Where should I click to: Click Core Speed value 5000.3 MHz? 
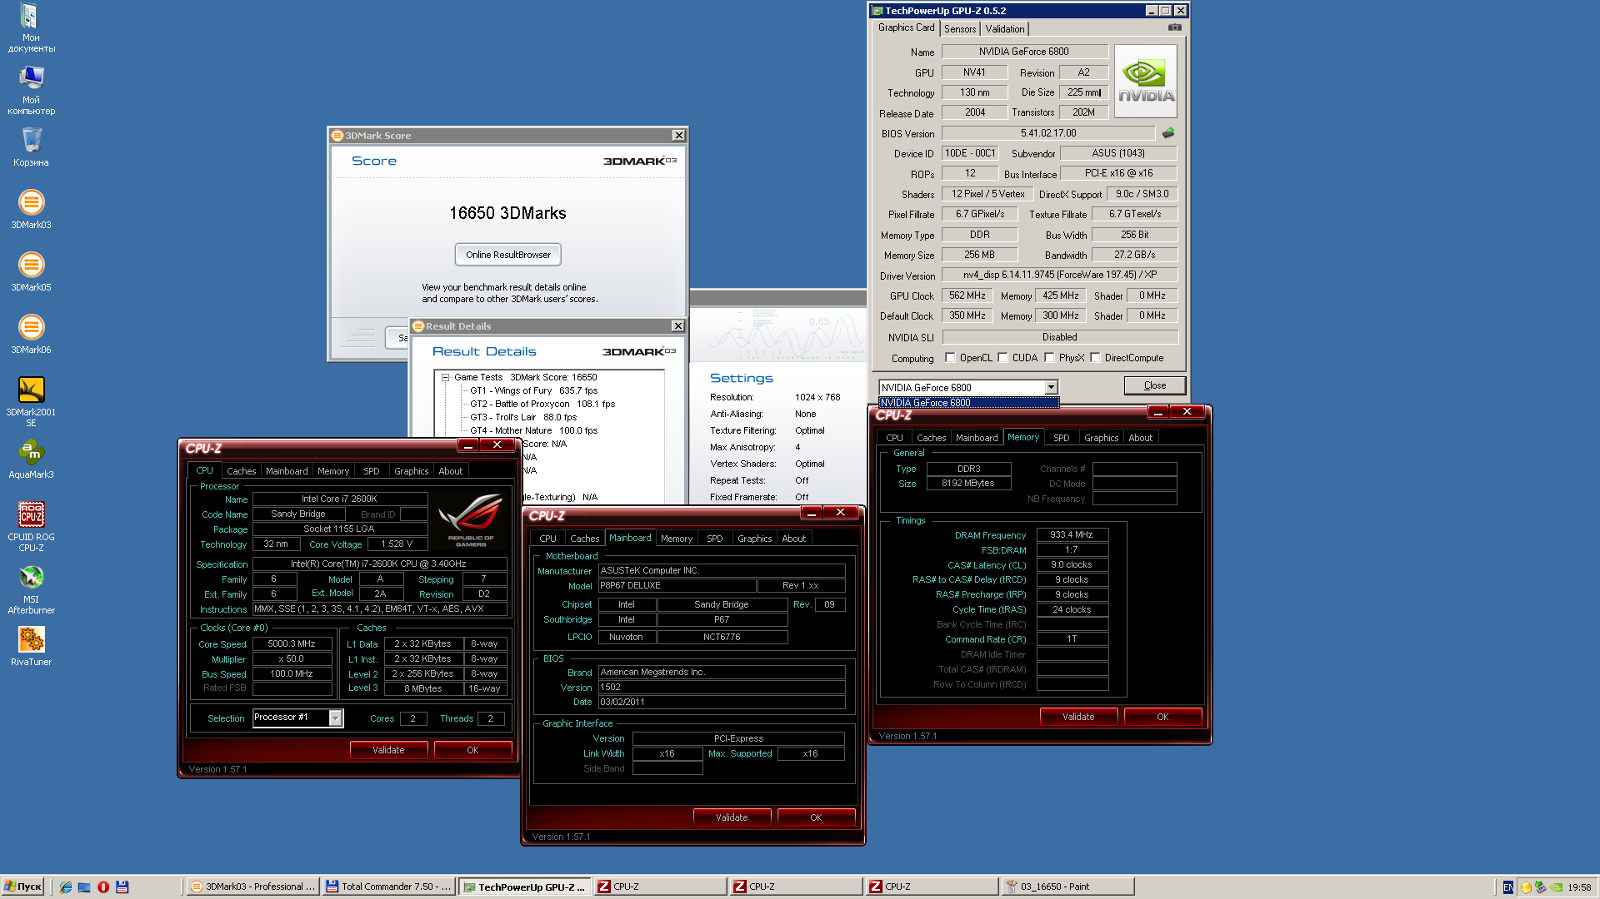[292, 644]
